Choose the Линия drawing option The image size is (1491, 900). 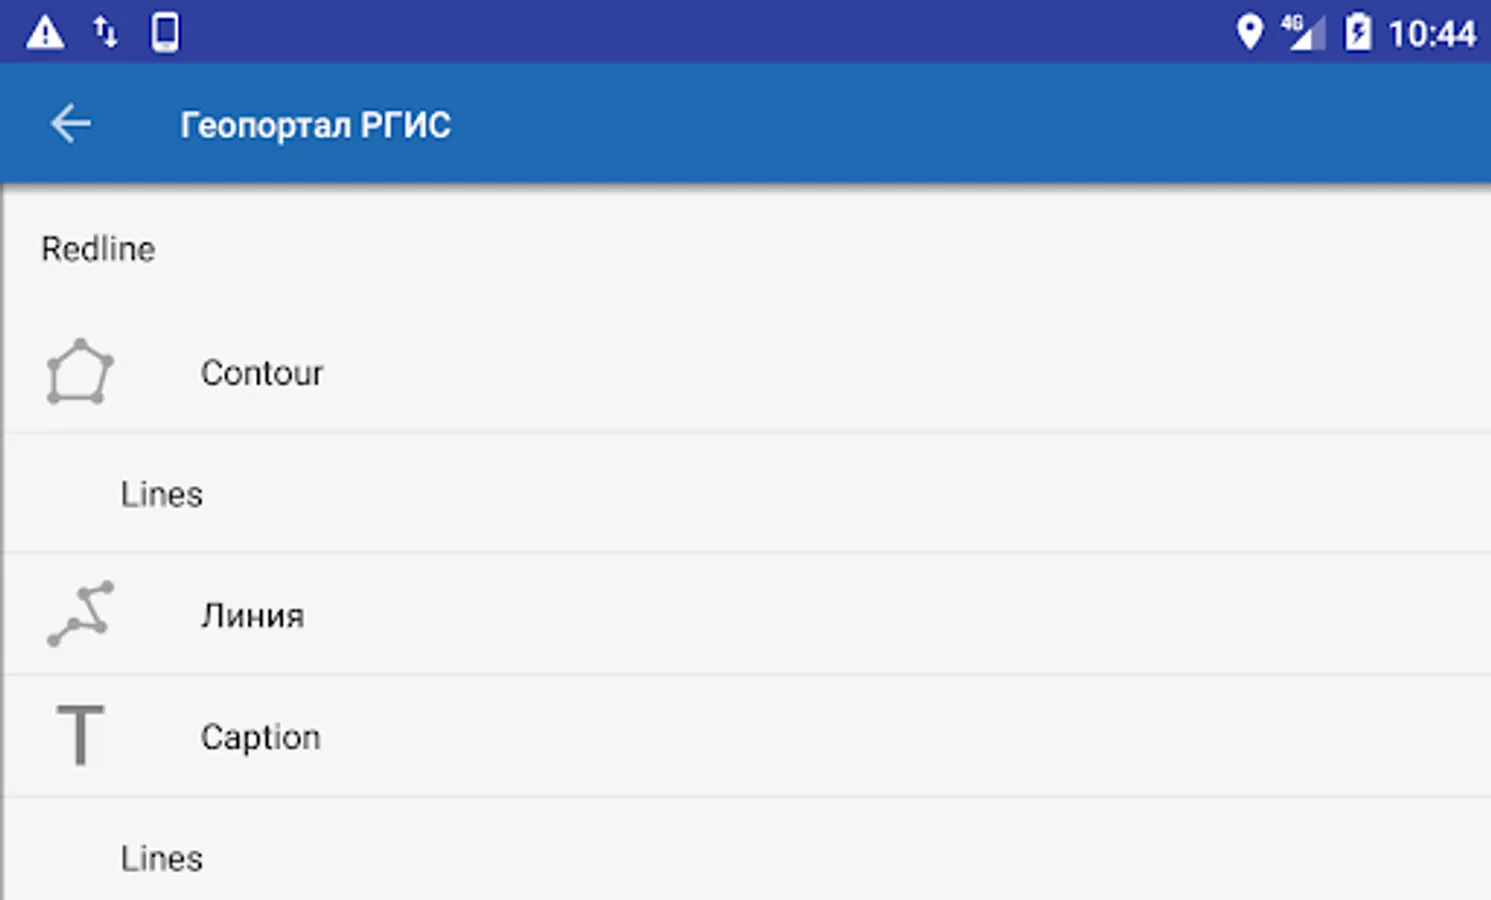click(x=253, y=615)
